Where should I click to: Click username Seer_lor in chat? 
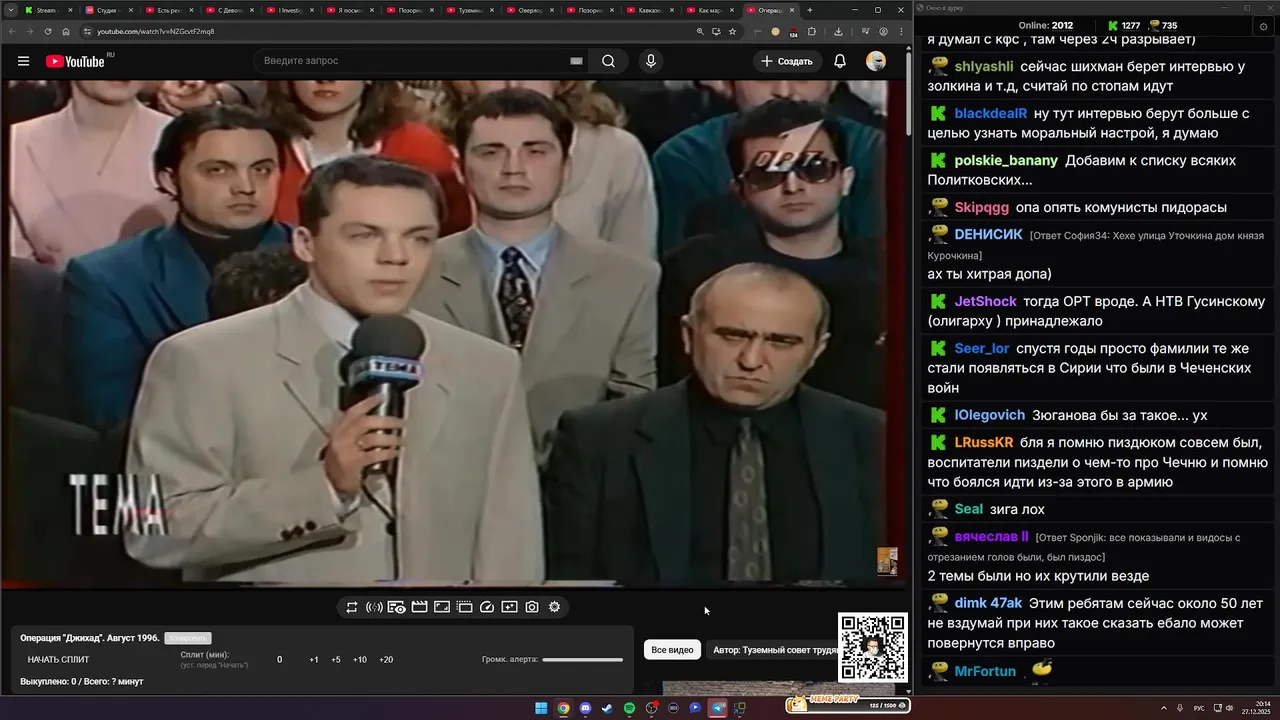(982, 349)
